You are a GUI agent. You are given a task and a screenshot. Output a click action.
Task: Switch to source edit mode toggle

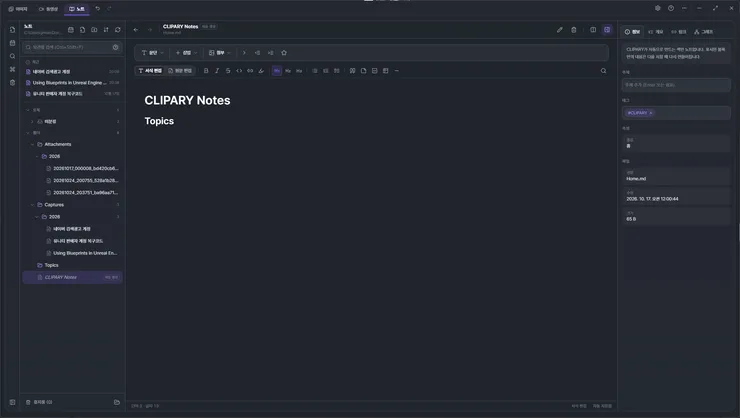pyautogui.click(x=180, y=71)
